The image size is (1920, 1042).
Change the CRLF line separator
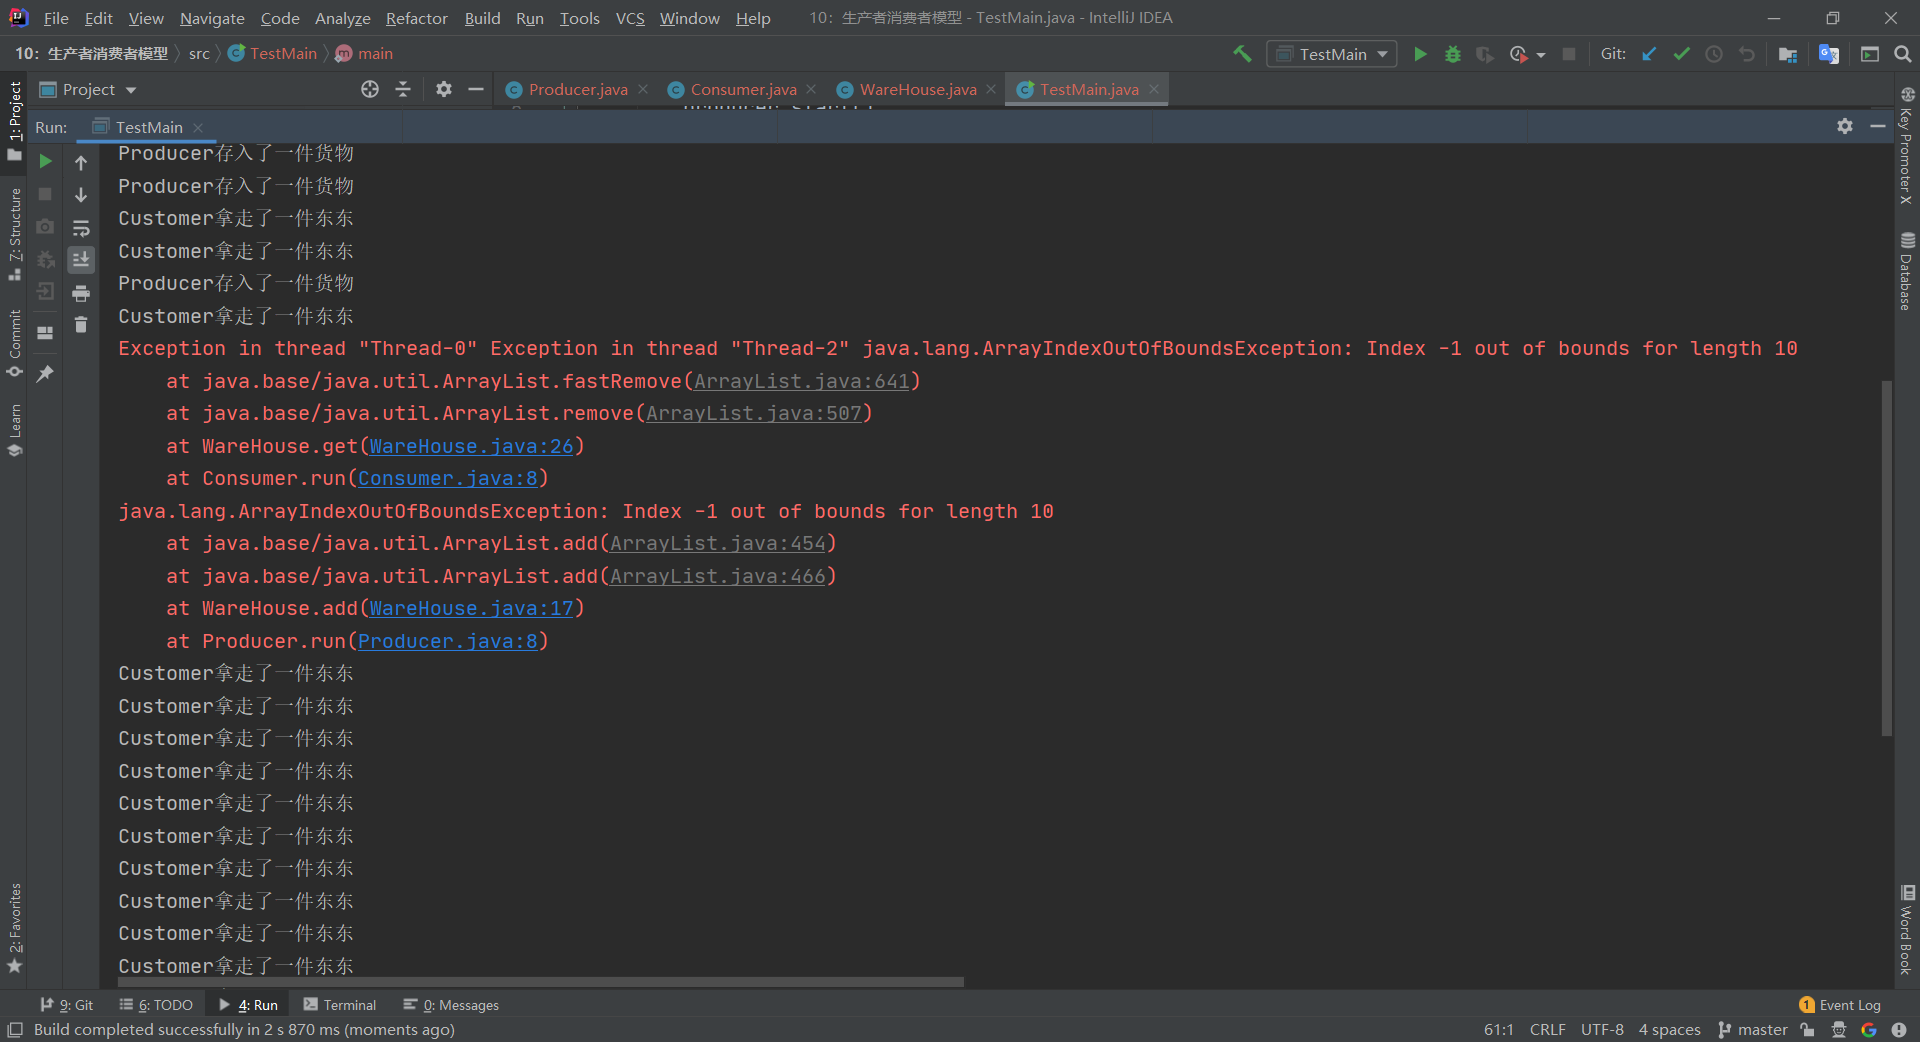1547,1029
